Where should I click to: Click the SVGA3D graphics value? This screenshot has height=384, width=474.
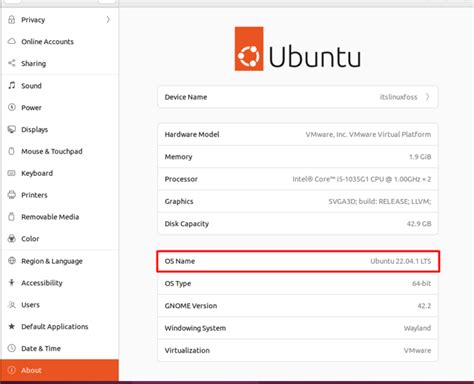(x=380, y=201)
